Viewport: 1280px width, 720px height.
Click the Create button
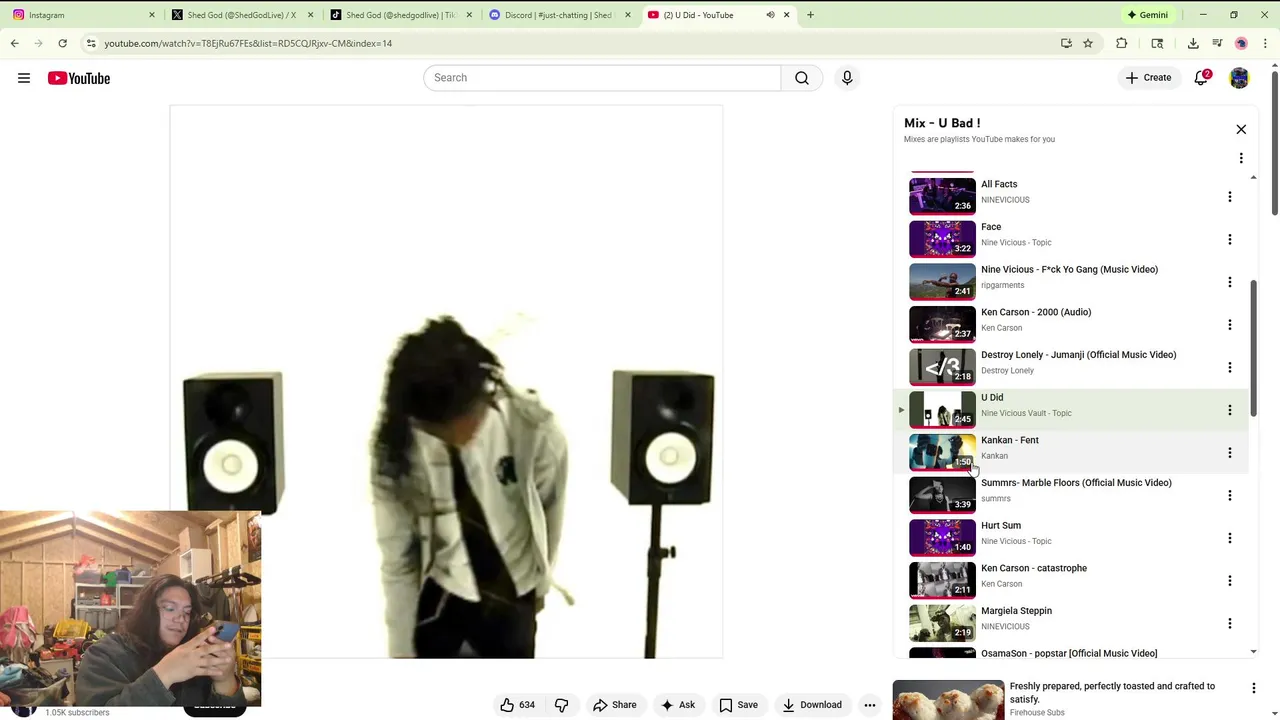tap(1148, 78)
